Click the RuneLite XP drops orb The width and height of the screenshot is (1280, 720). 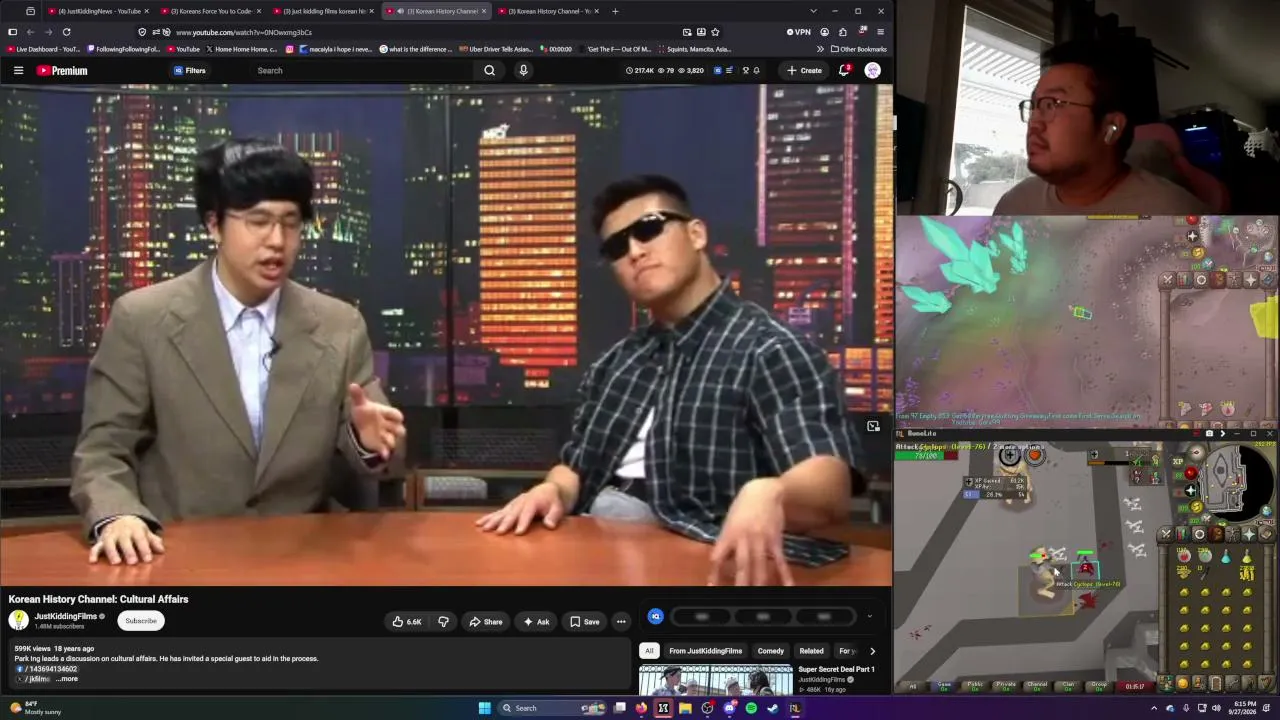tap(1177, 461)
